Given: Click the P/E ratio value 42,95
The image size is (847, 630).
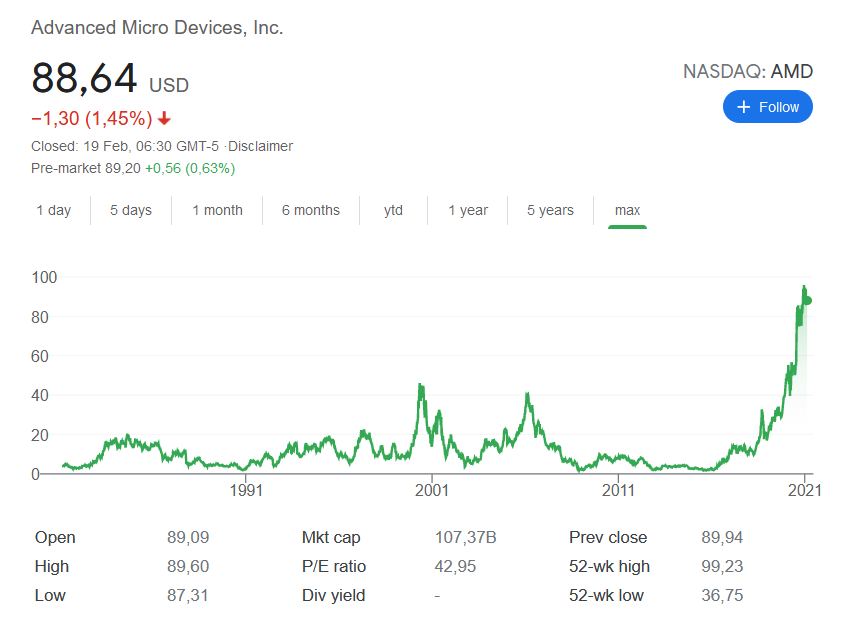Looking at the screenshot, I should click(x=455, y=566).
